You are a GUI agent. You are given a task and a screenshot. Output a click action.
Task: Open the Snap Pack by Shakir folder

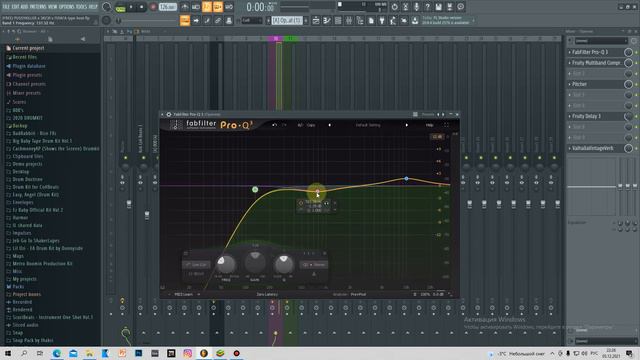click(33, 340)
